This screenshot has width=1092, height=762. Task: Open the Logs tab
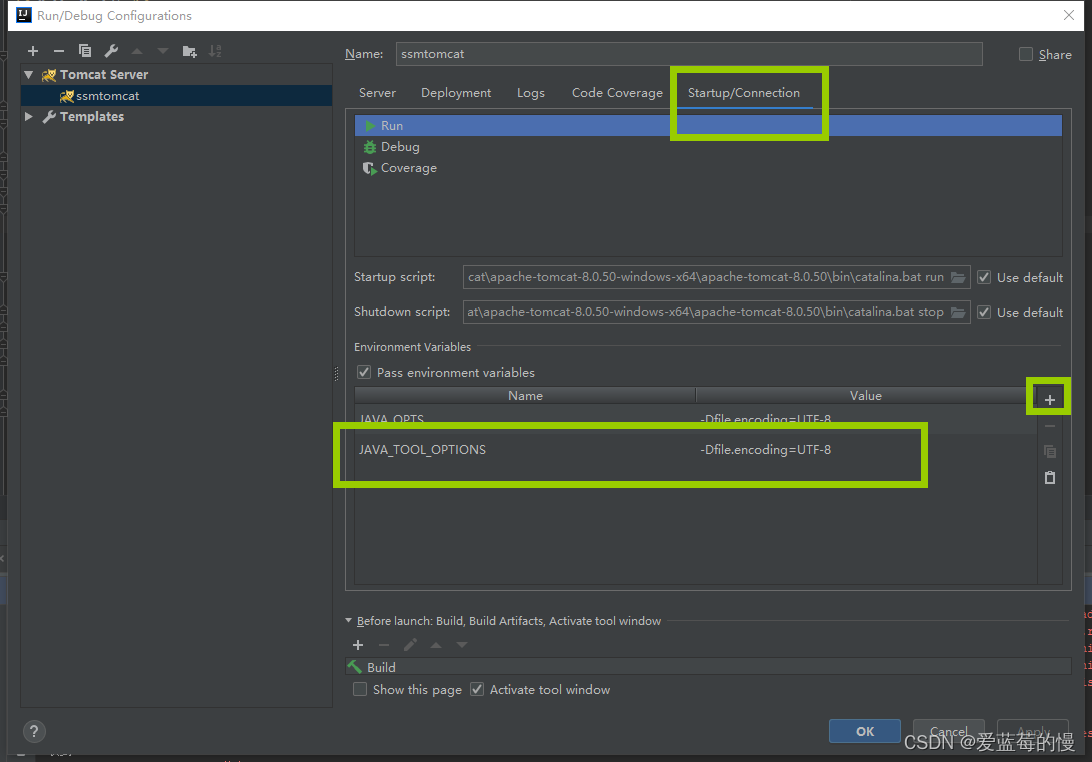(531, 93)
